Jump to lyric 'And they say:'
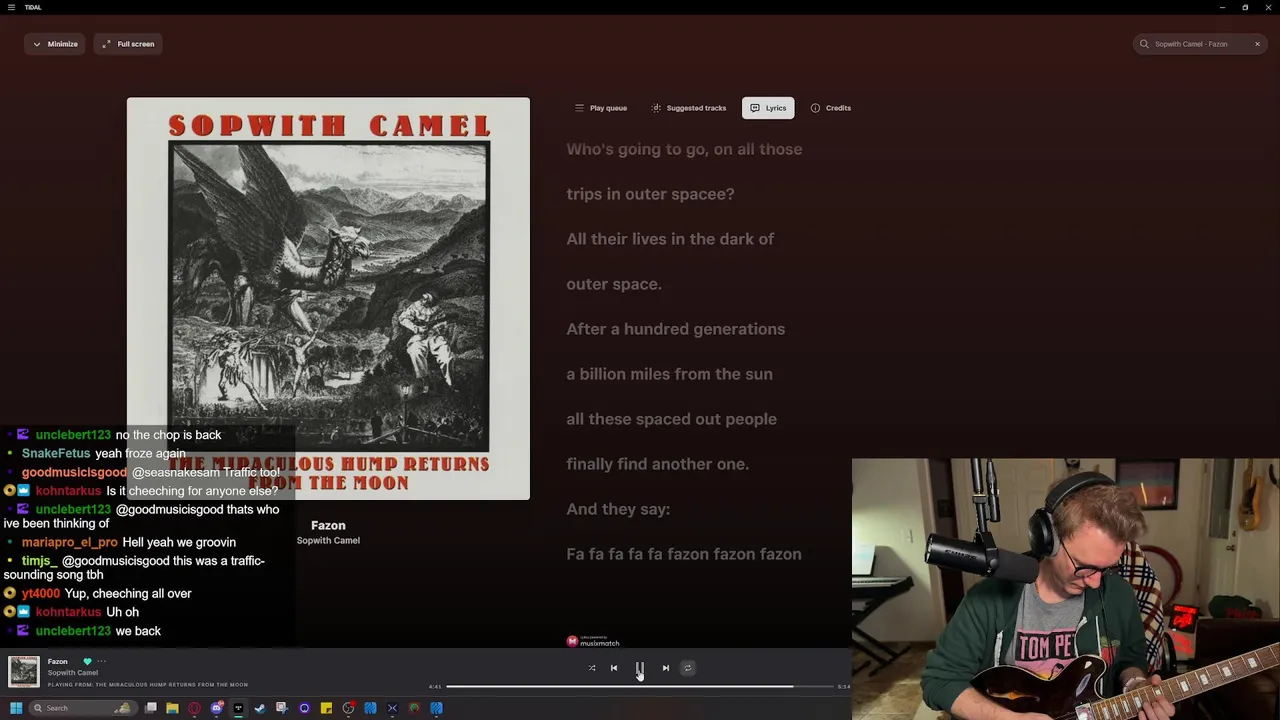Viewport: 1280px width, 720px height. click(x=618, y=509)
